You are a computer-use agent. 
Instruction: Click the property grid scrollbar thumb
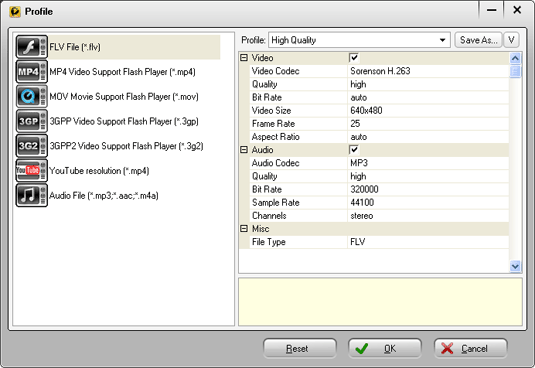[515, 71]
